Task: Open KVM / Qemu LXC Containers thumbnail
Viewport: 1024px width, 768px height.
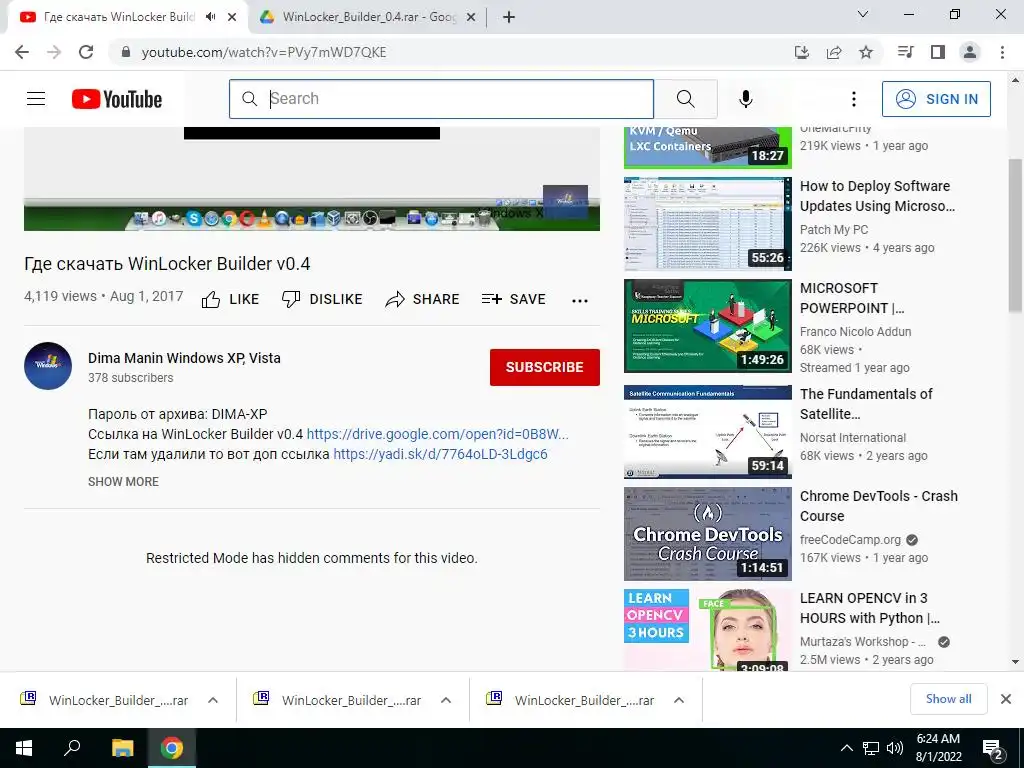Action: point(707,148)
